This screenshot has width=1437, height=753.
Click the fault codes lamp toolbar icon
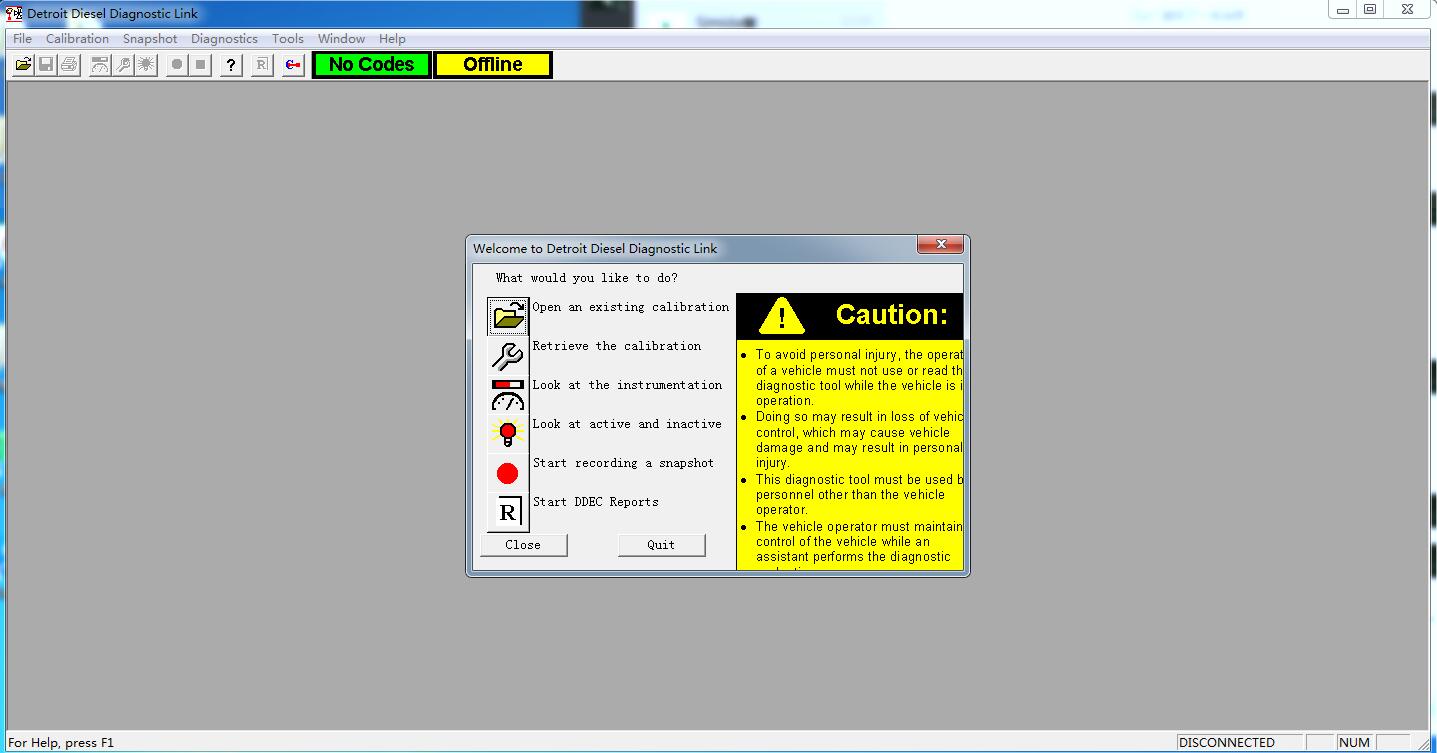point(146,65)
